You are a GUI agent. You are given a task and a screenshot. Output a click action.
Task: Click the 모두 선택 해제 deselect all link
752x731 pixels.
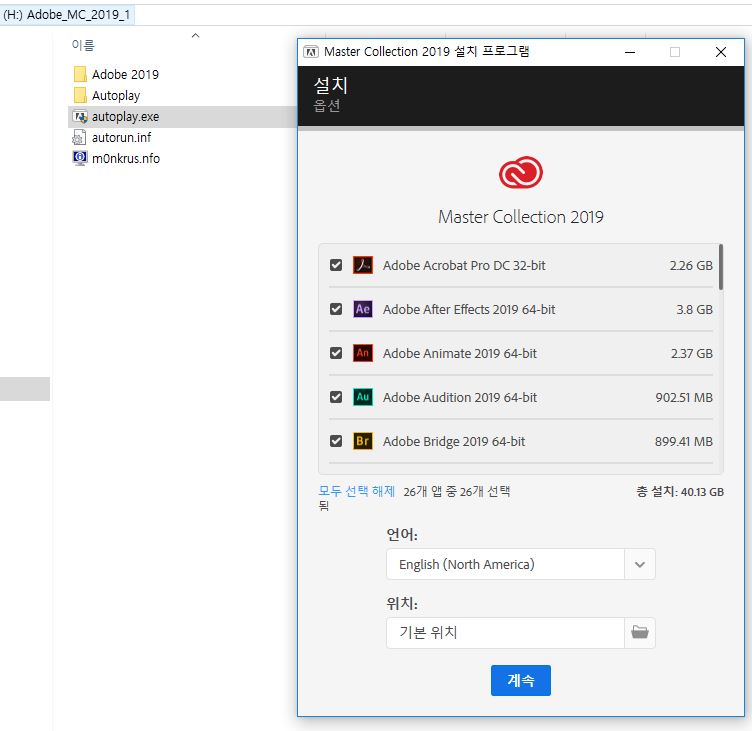pos(357,491)
